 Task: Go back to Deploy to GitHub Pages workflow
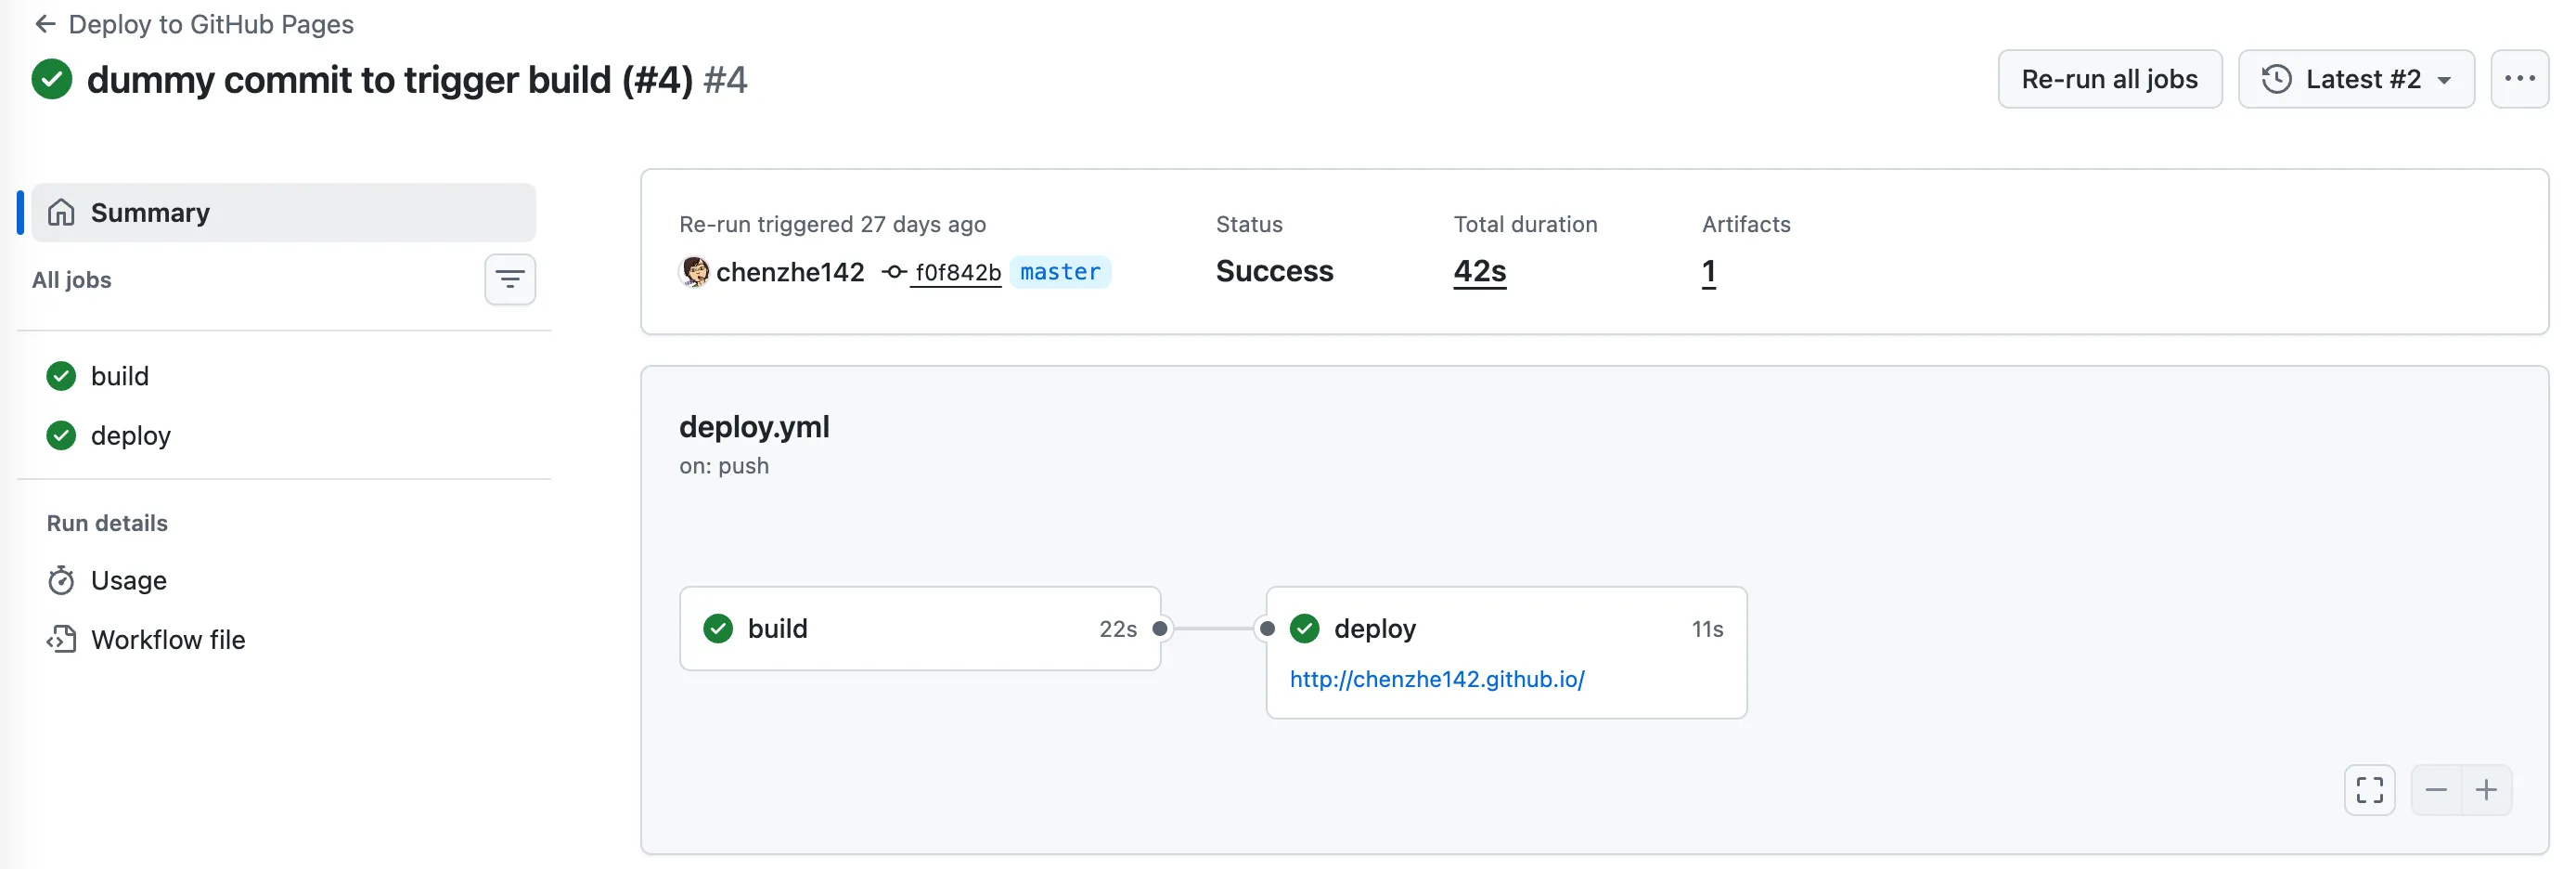pos(194,24)
